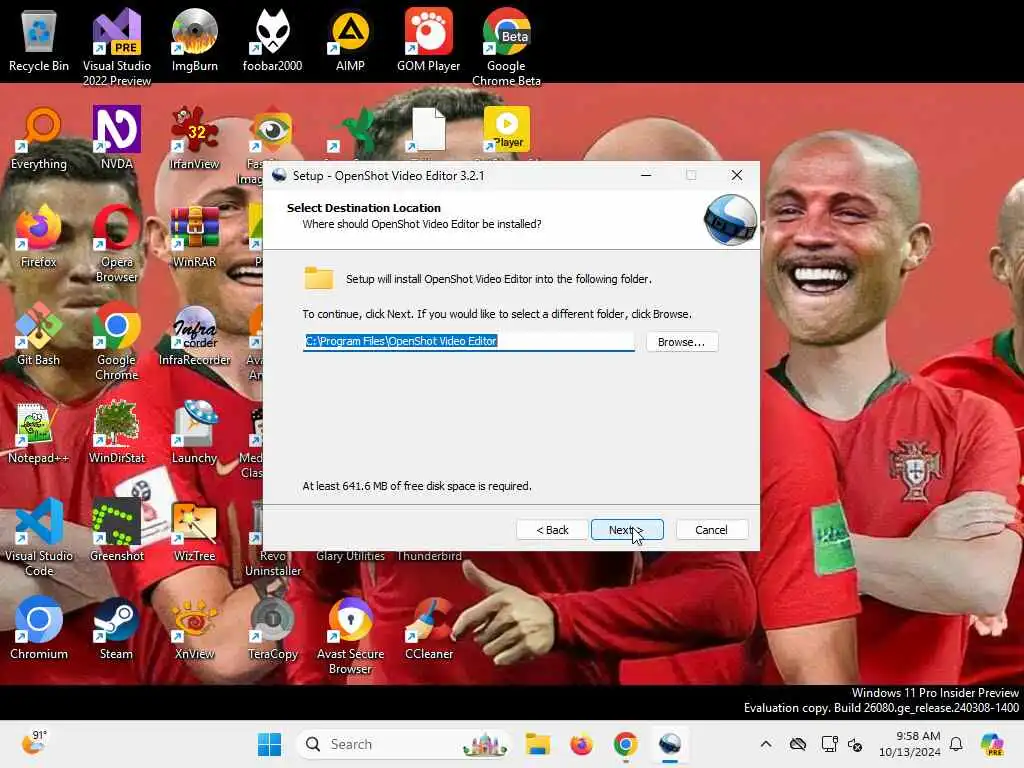Select the Avast Secure Browser icon
The width and height of the screenshot is (1024, 768).
pyautogui.click(x=350, y=635)
